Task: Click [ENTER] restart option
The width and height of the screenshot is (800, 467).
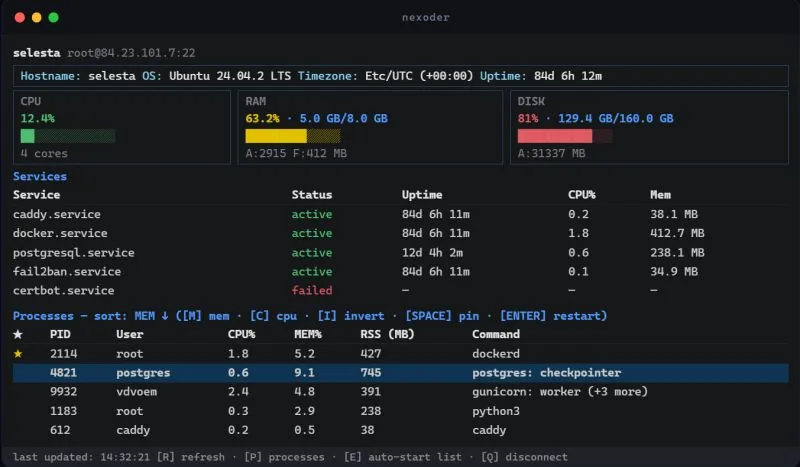Action: (551, 316)
